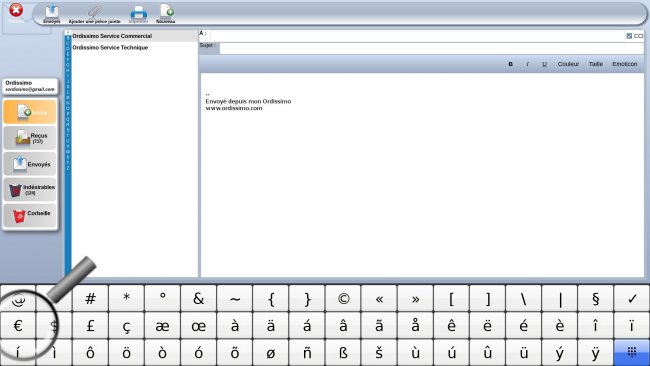Click the À recipient input field

coord(417,36)
